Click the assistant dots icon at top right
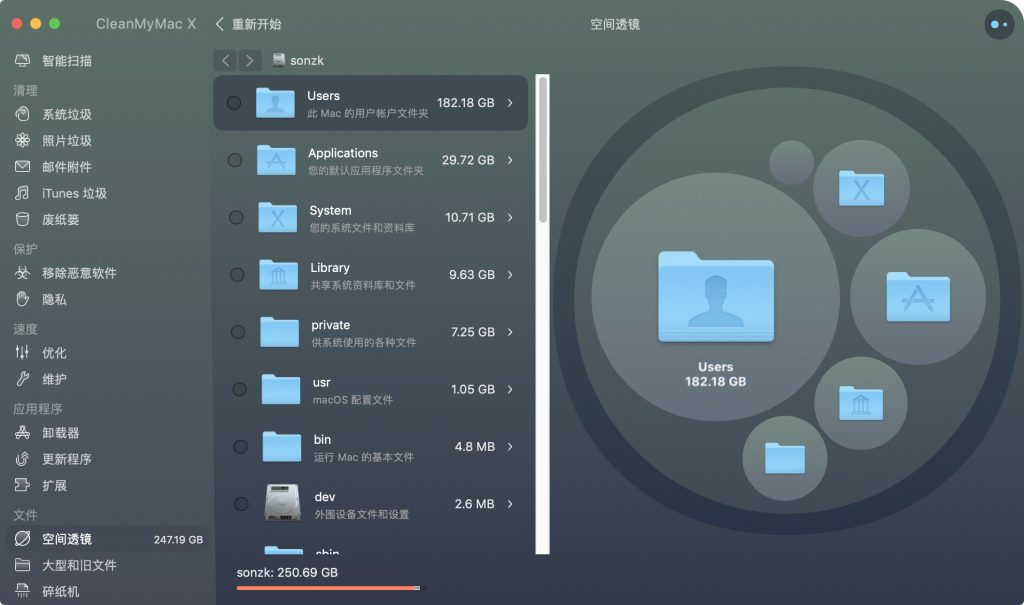 point(999,24)
